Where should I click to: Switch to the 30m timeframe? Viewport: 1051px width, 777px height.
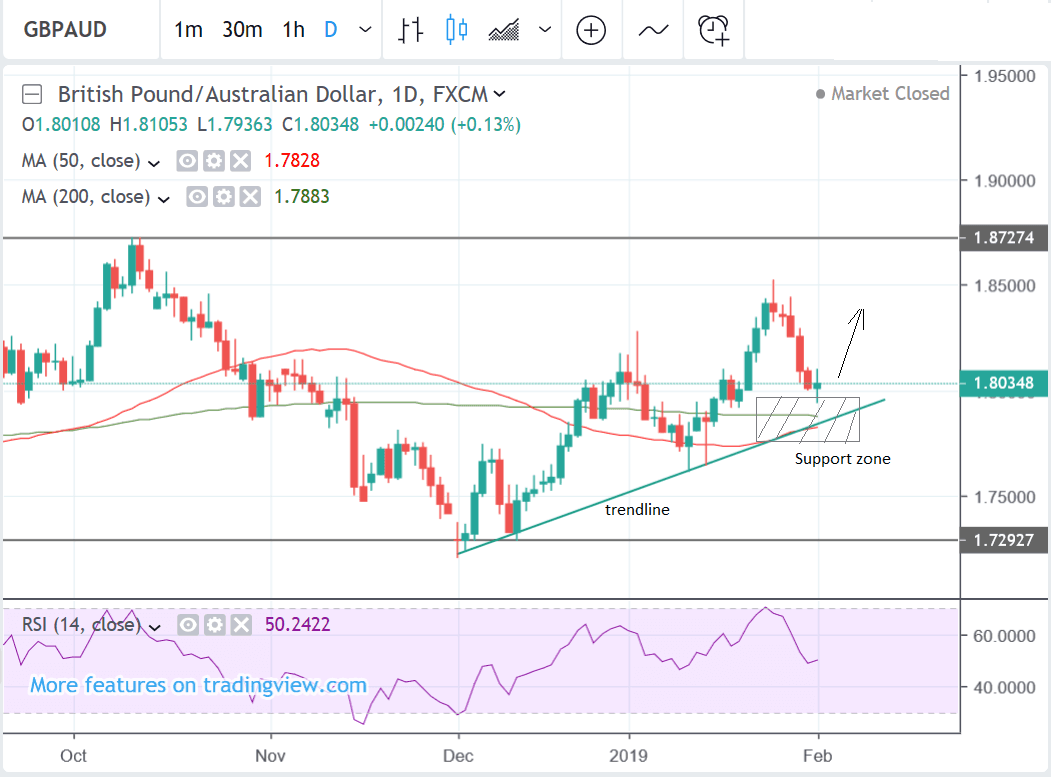coord(242,30)
